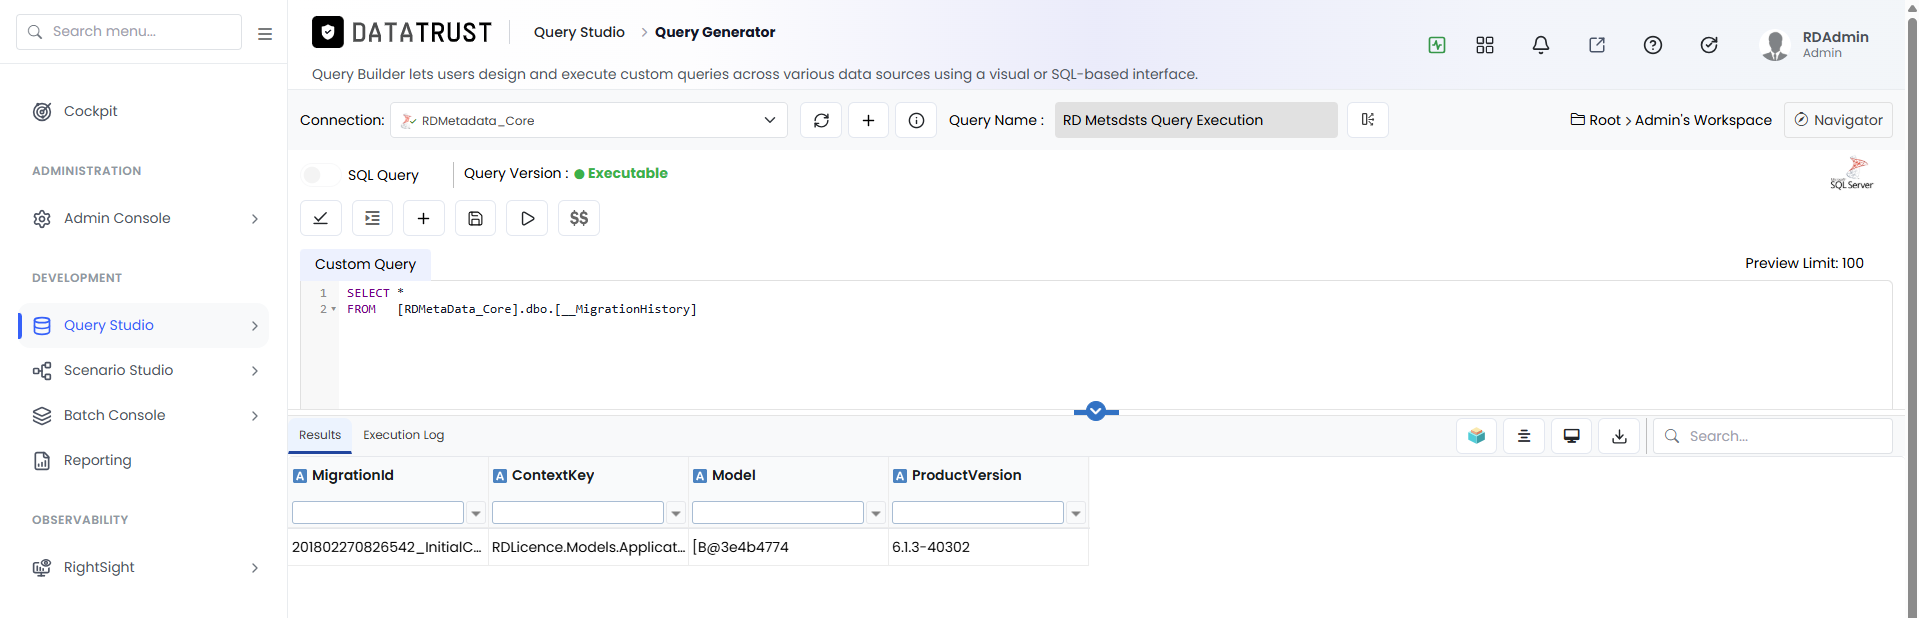
Task: Open the apps grid icon in header
Action: pyautogui.click(x=1485, y=45)
